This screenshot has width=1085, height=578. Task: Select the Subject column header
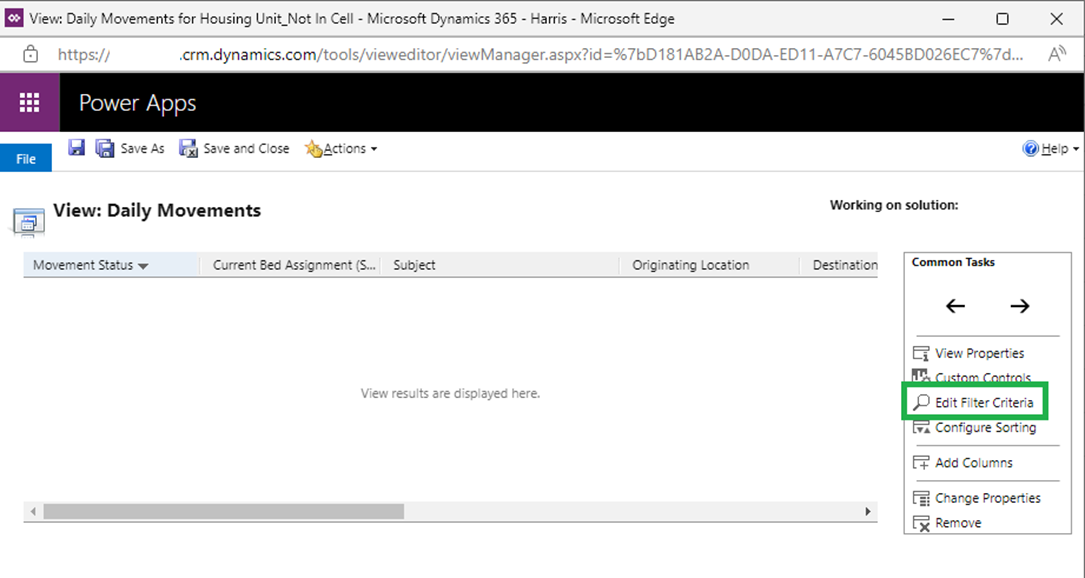pyautogui.click(x=500, y=265)
